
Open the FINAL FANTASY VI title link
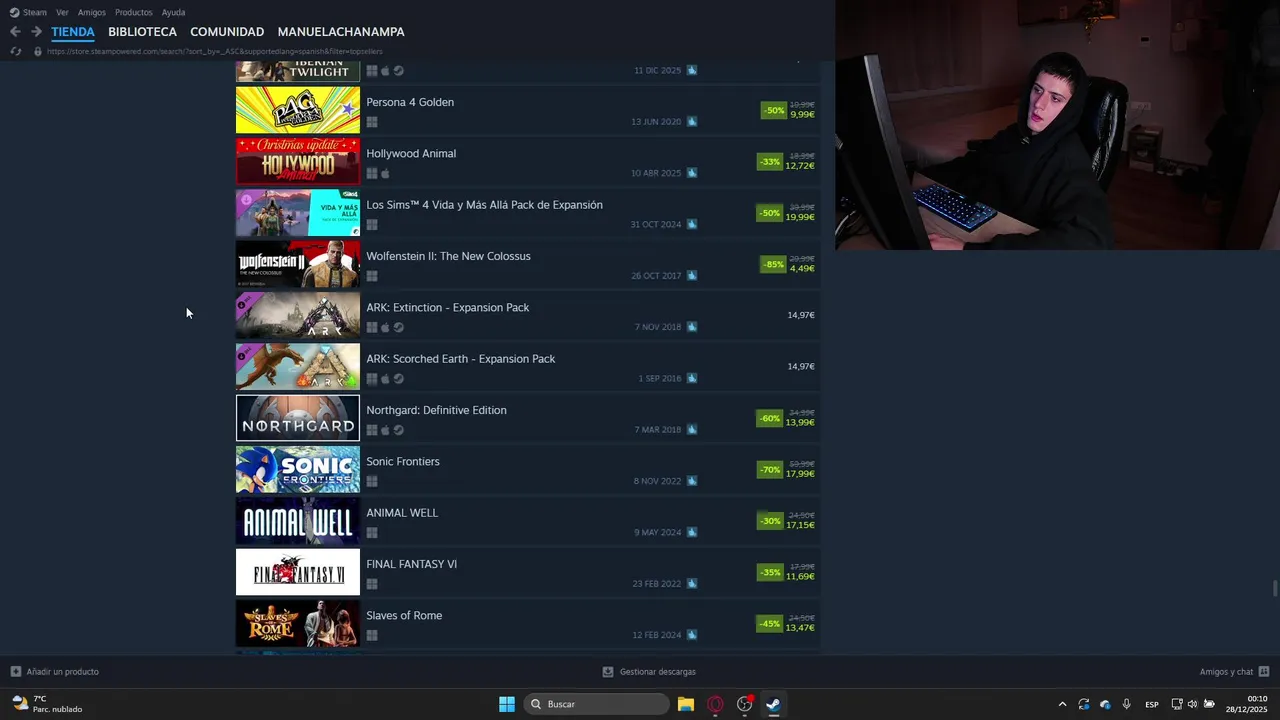(412, 564)
